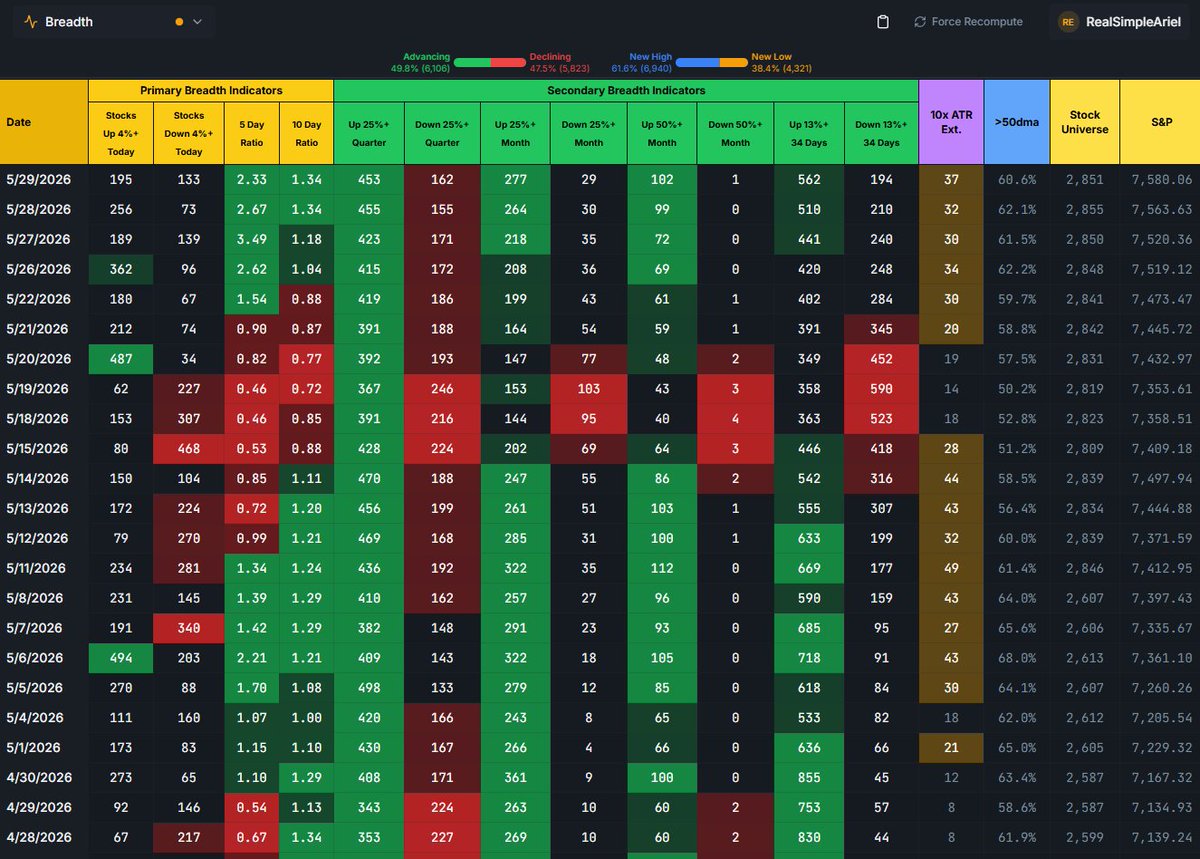Click Force Recompute button

click(968, 22)
